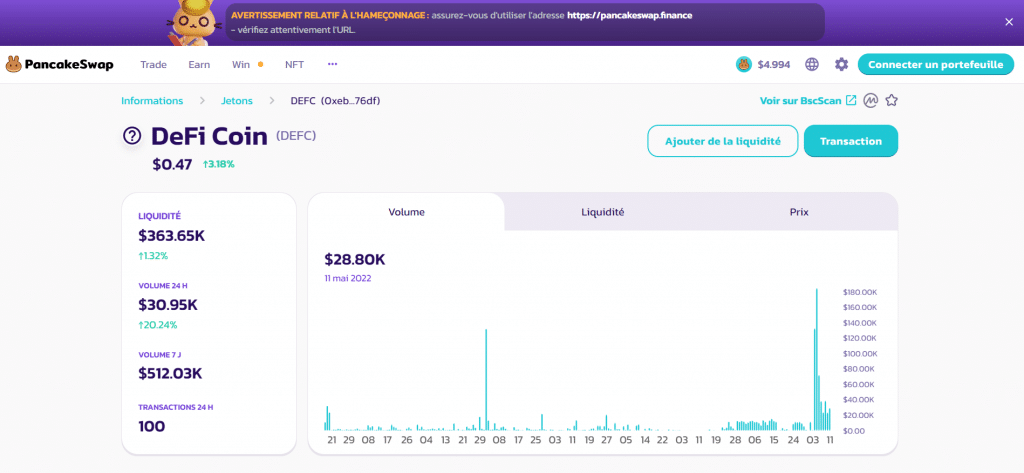Click the pancakeswap.finance URL in banner
This screenshot has height=473, width=1024.
click(629, 14)
